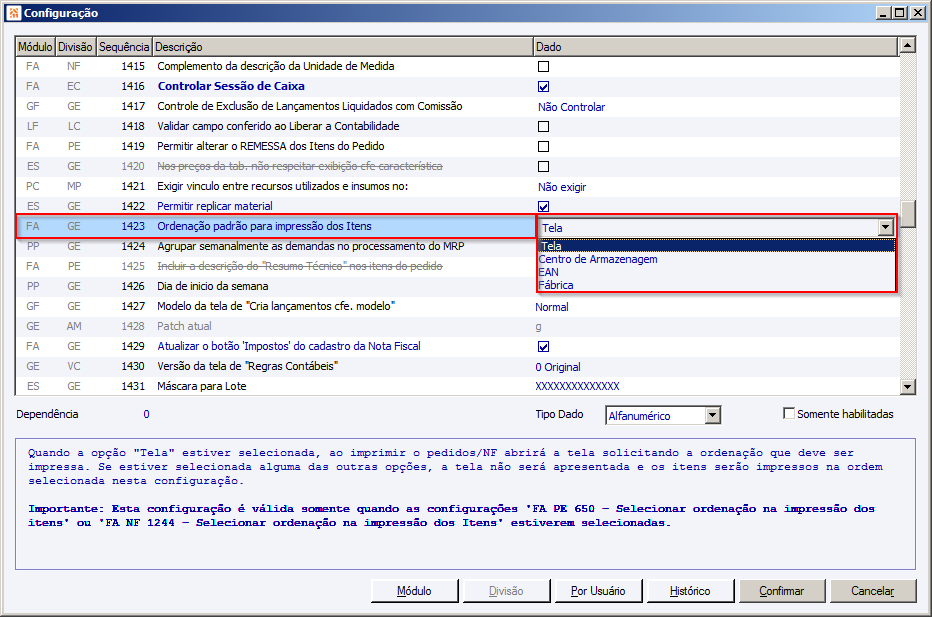Click the Descrição column header
Image resolution: width=932 pixels, height=617 pixels.
click(343, 46)
